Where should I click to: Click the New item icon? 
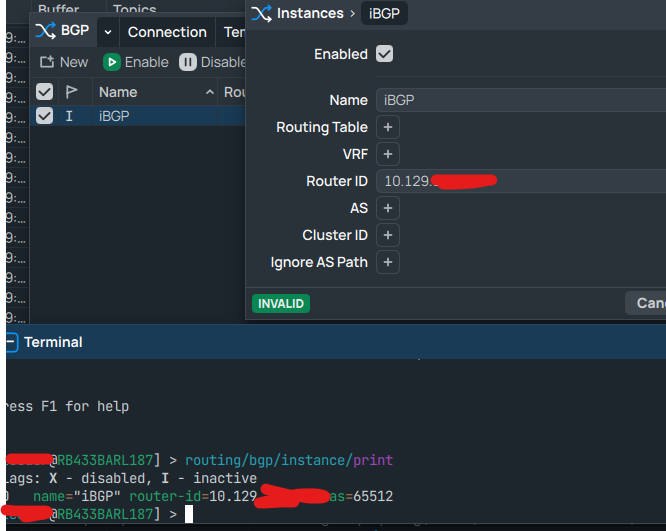pyautogui.click(x=47, y=62)
